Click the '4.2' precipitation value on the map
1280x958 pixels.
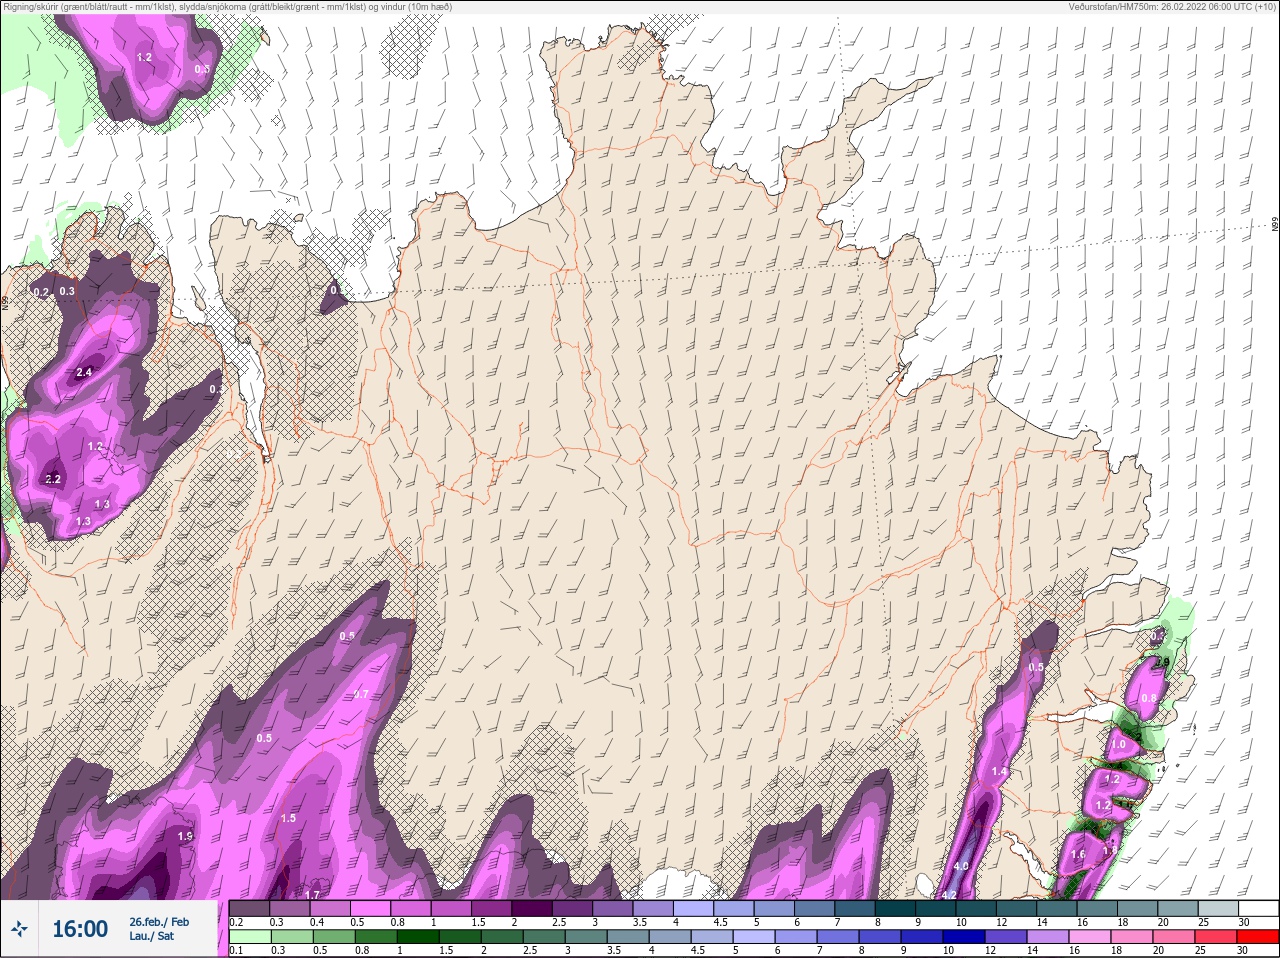pos(950,894)
